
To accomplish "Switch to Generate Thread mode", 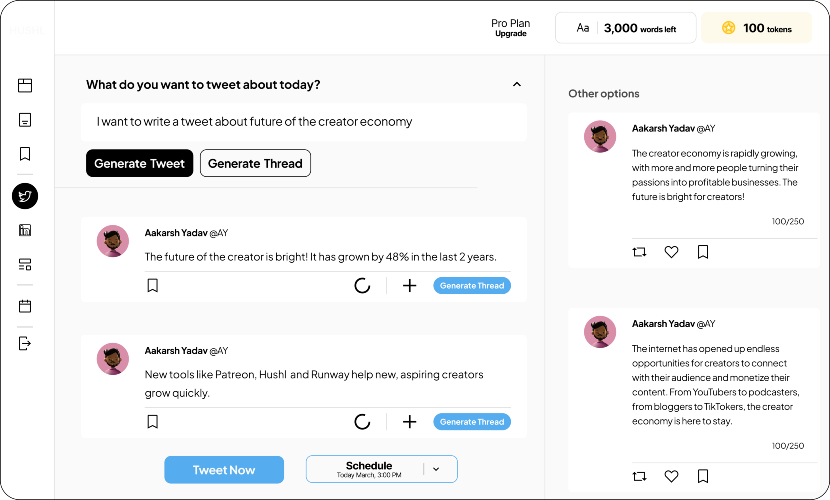I will tap(255, 163).
